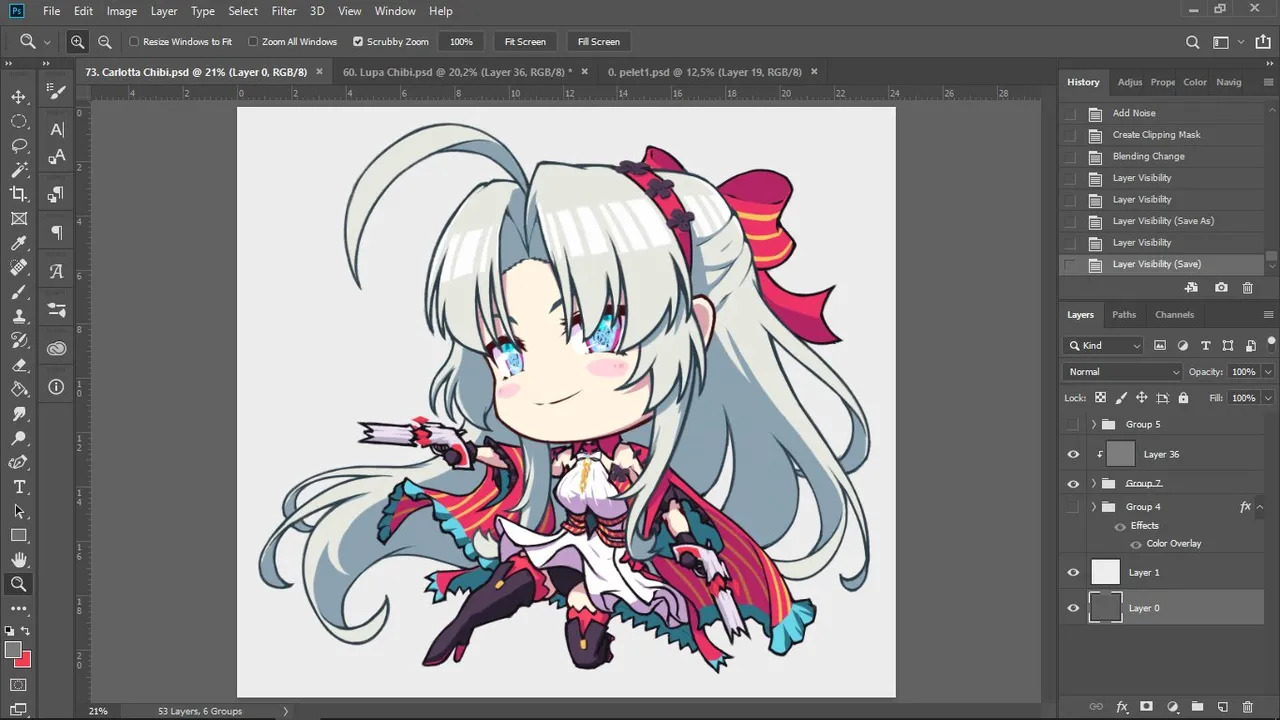
Task: Open the Creative Cloud Libraries panel
Action: tap(57, 348)
